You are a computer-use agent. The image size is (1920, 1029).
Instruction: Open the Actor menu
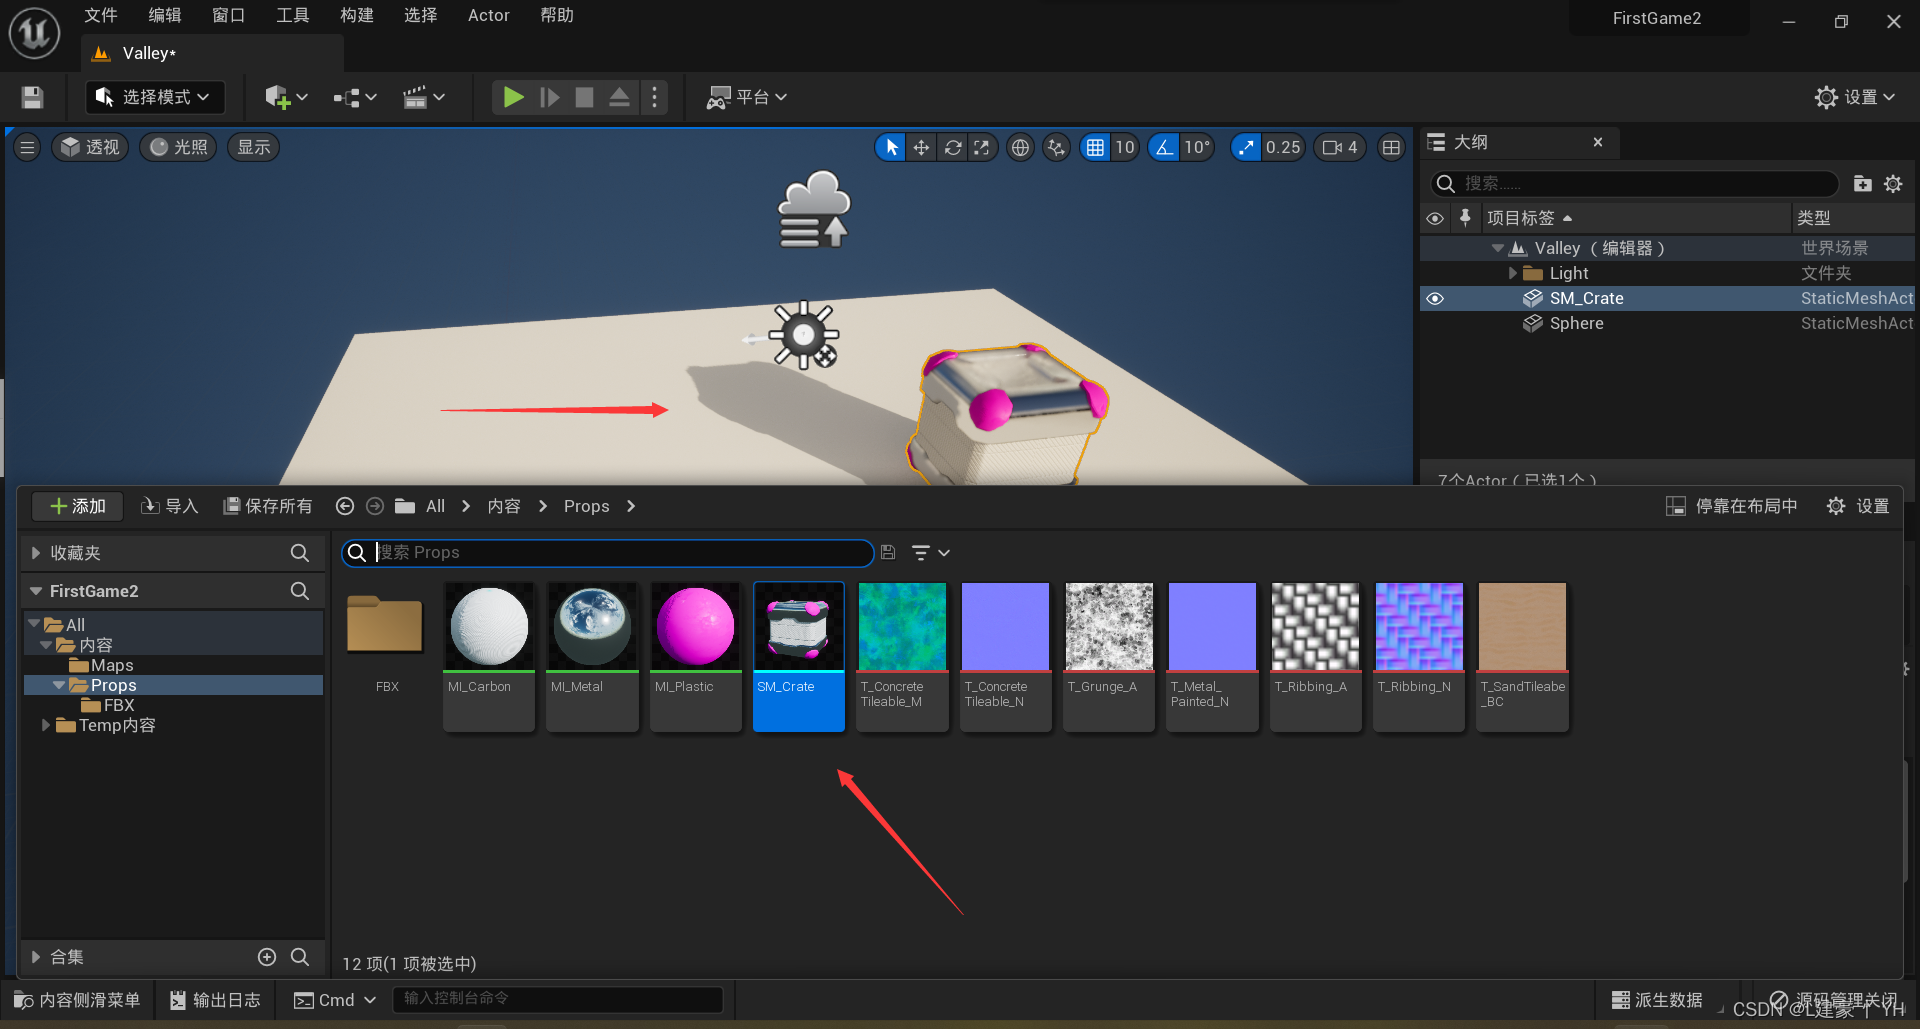[x=489, y=15]
